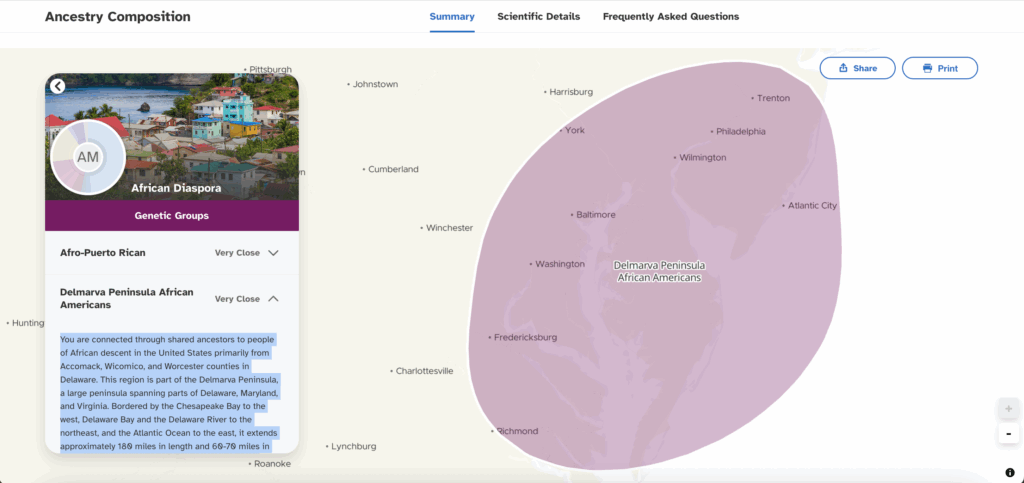Image resolution: width=1024 pixels, height=483 pixels.
Task: Open Frequently Asked Questions tab
Action: pos(670,17)
